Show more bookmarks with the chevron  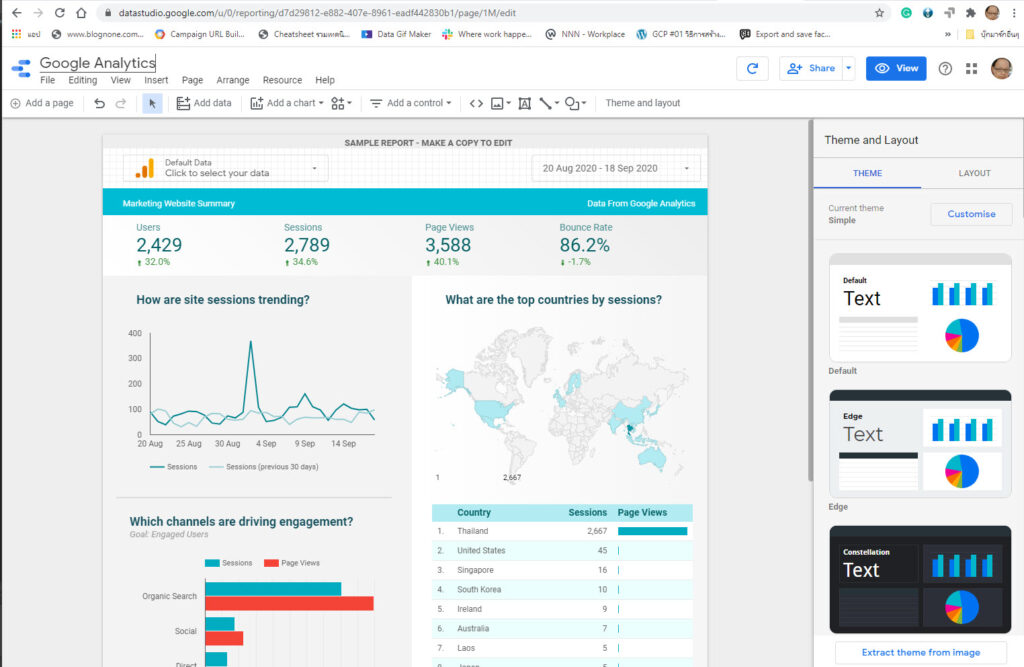(x=948, y=34)
